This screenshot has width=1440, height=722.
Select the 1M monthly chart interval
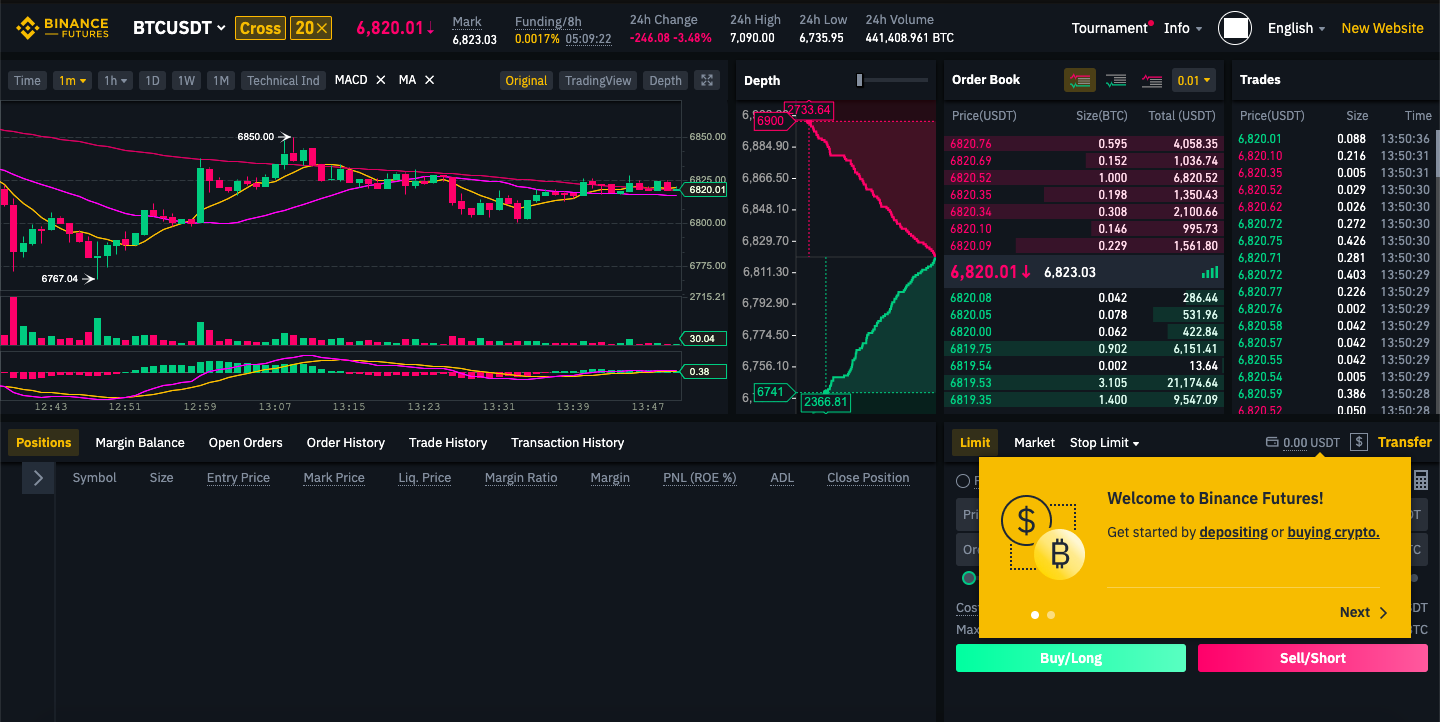(221, 80)
